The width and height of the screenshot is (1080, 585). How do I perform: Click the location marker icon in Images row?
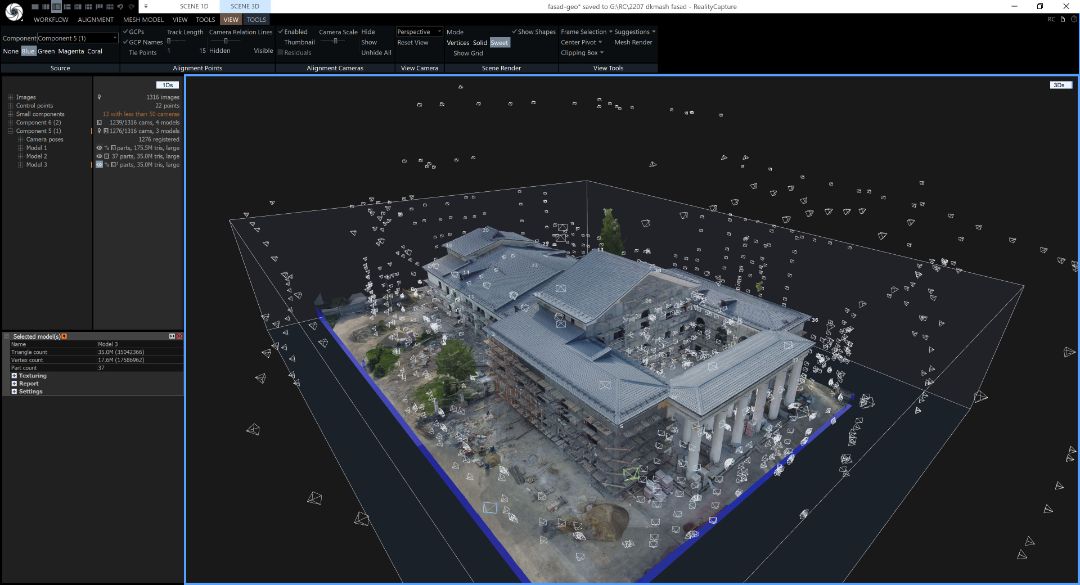(x=99, y=97)
